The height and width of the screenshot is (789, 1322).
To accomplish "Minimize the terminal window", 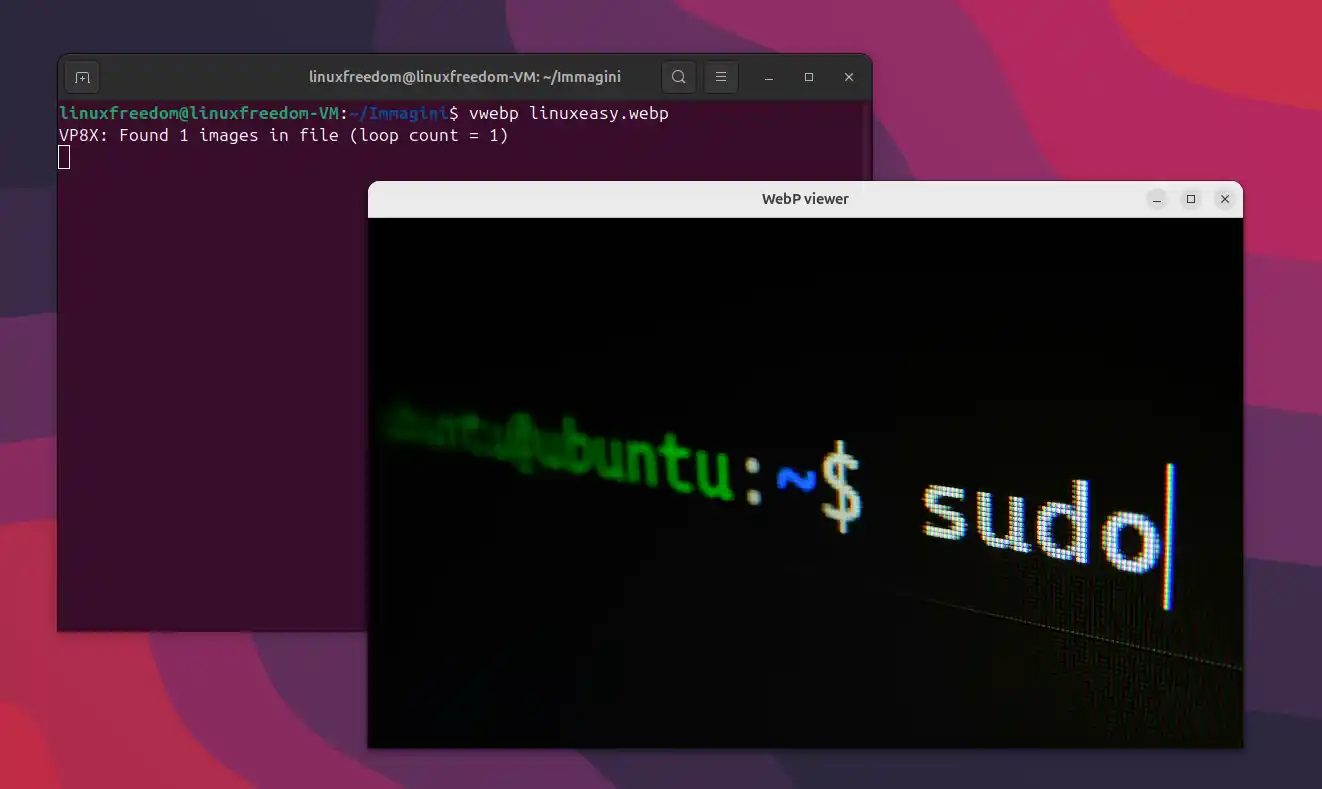I will pos(769,77).
